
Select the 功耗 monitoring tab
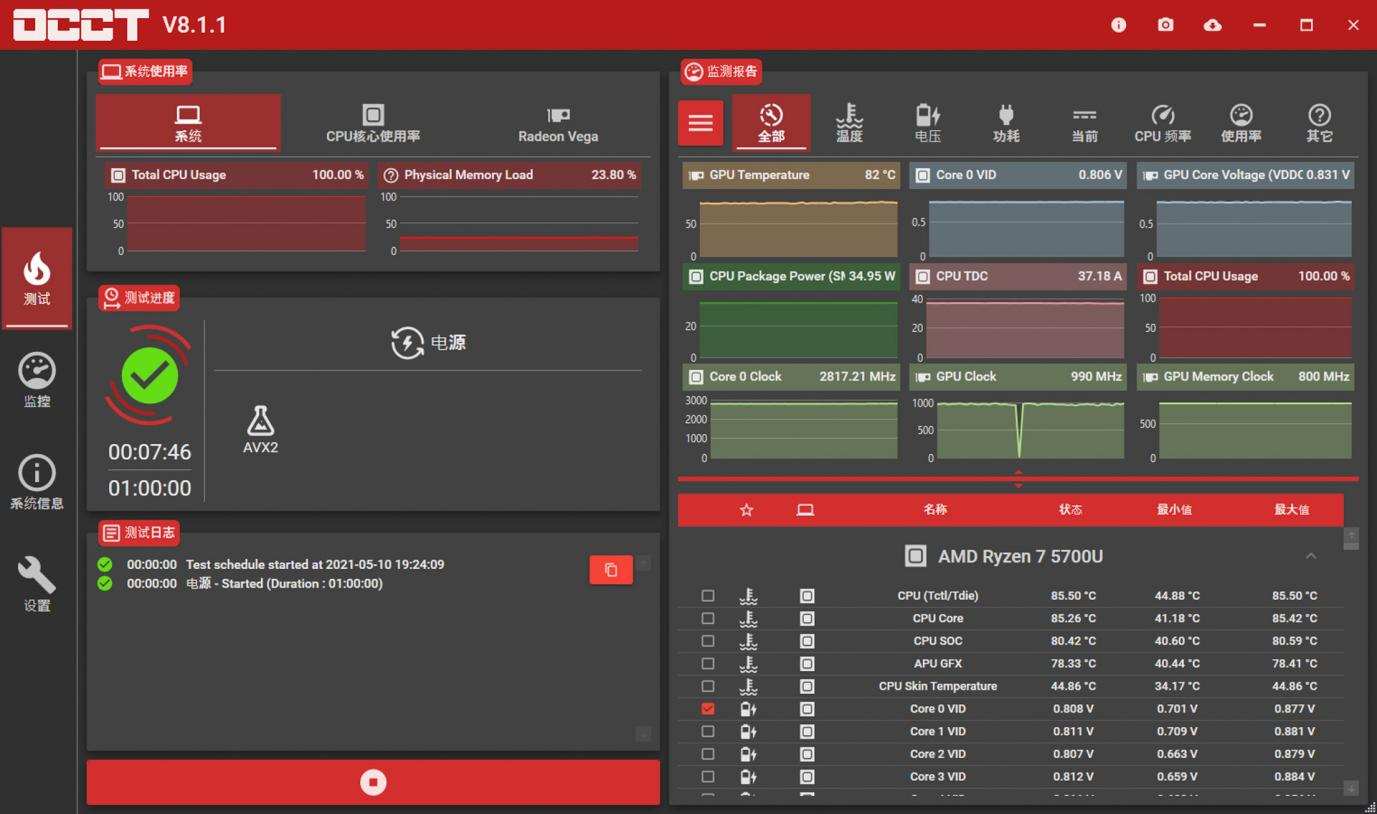tap(1006, 123)
